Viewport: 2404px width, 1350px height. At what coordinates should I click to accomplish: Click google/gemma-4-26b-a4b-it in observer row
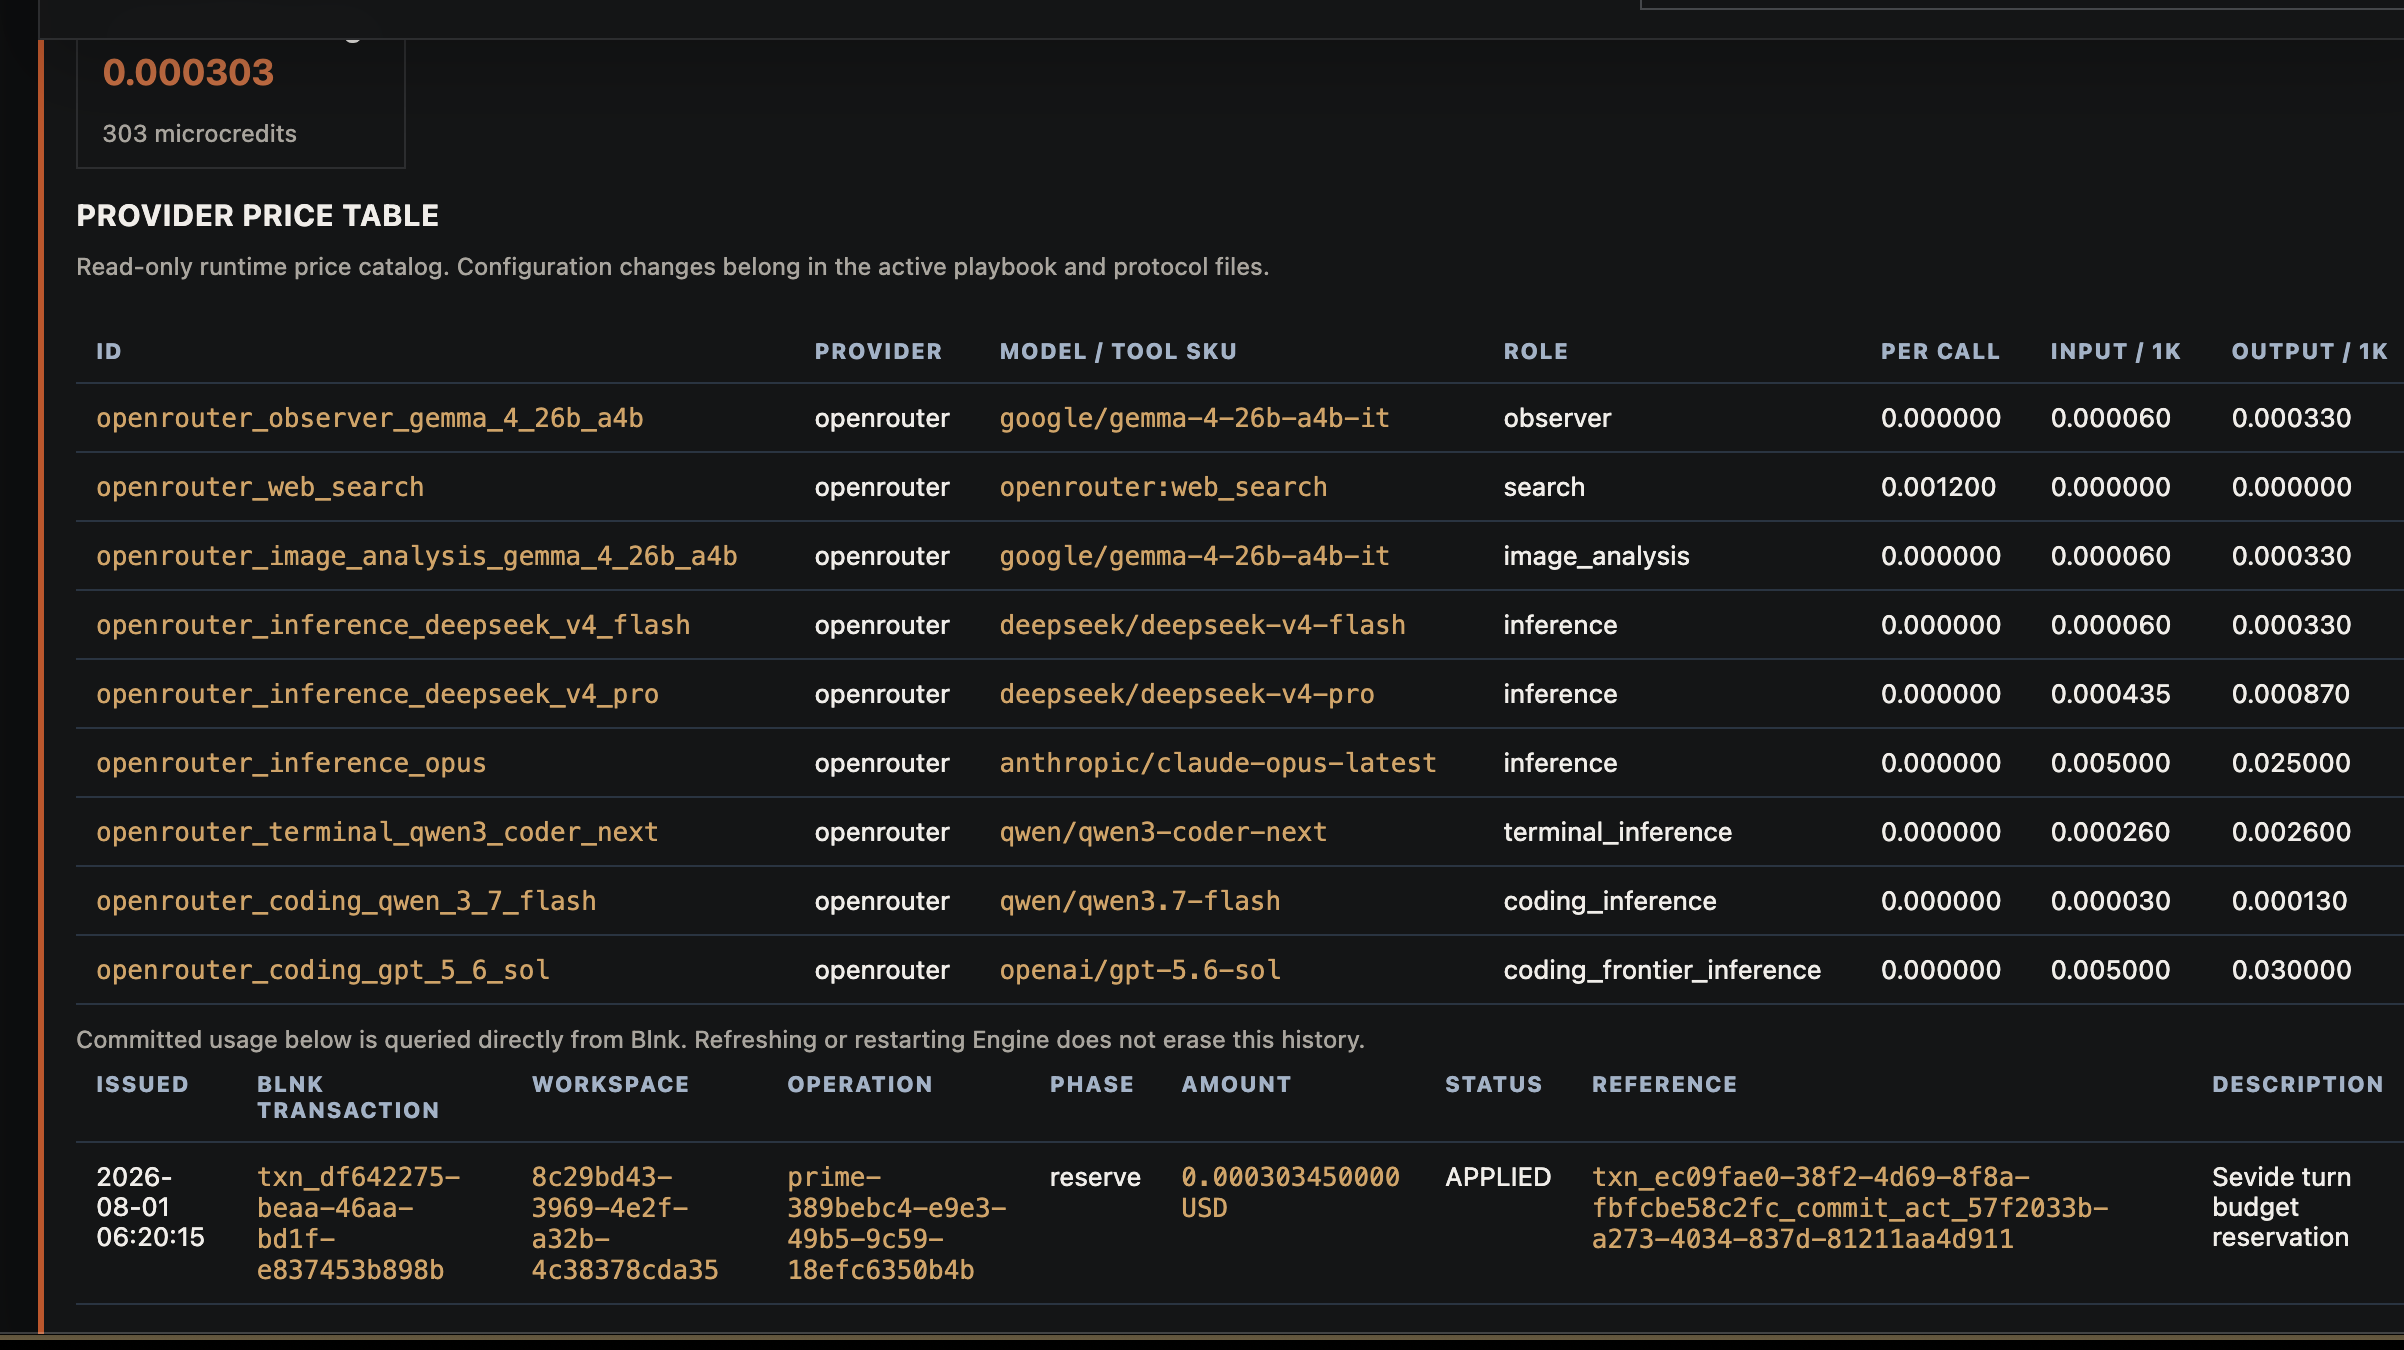click(x=1194, y=418)
